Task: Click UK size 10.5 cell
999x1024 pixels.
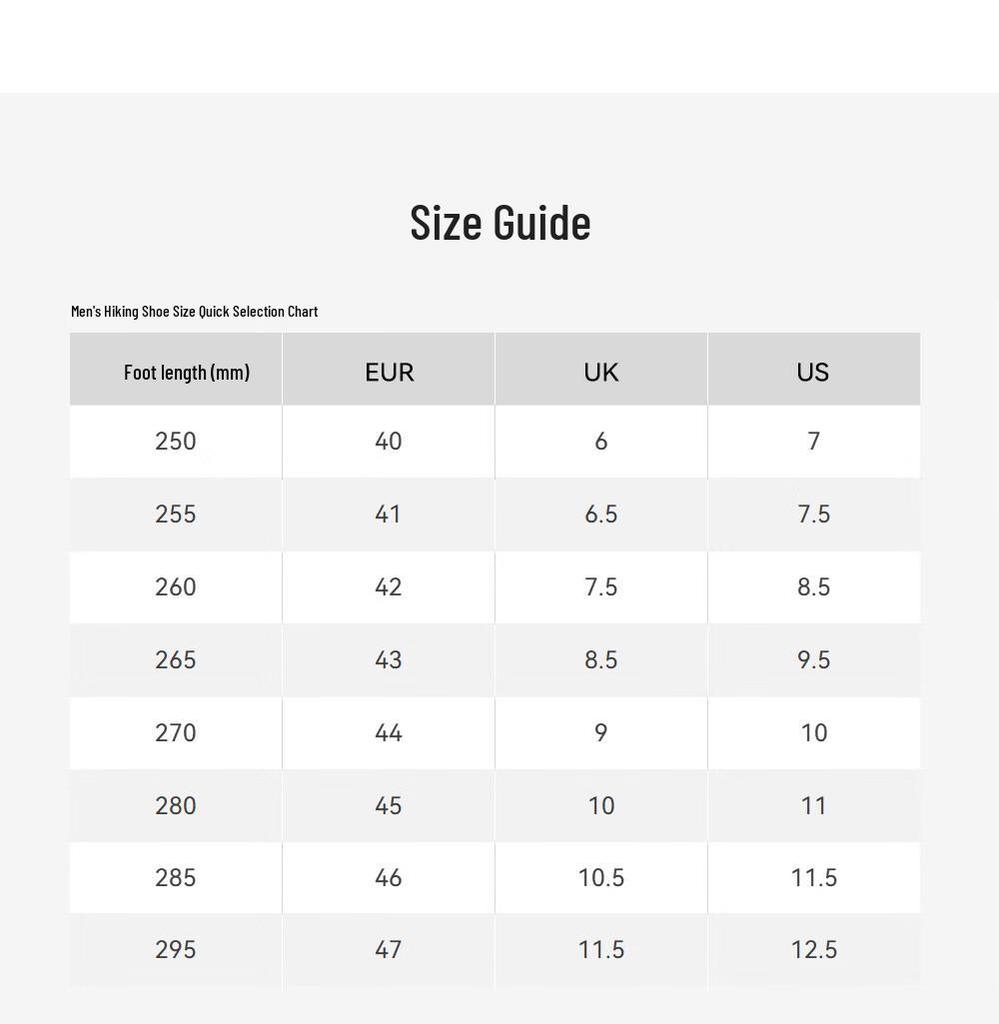Action: 601,878
